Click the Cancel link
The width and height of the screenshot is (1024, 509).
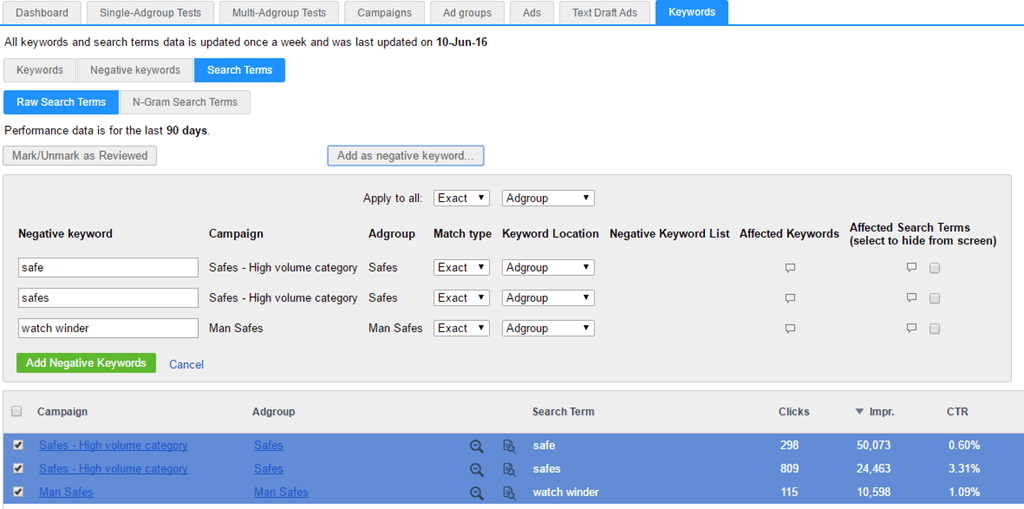point(186,364)
